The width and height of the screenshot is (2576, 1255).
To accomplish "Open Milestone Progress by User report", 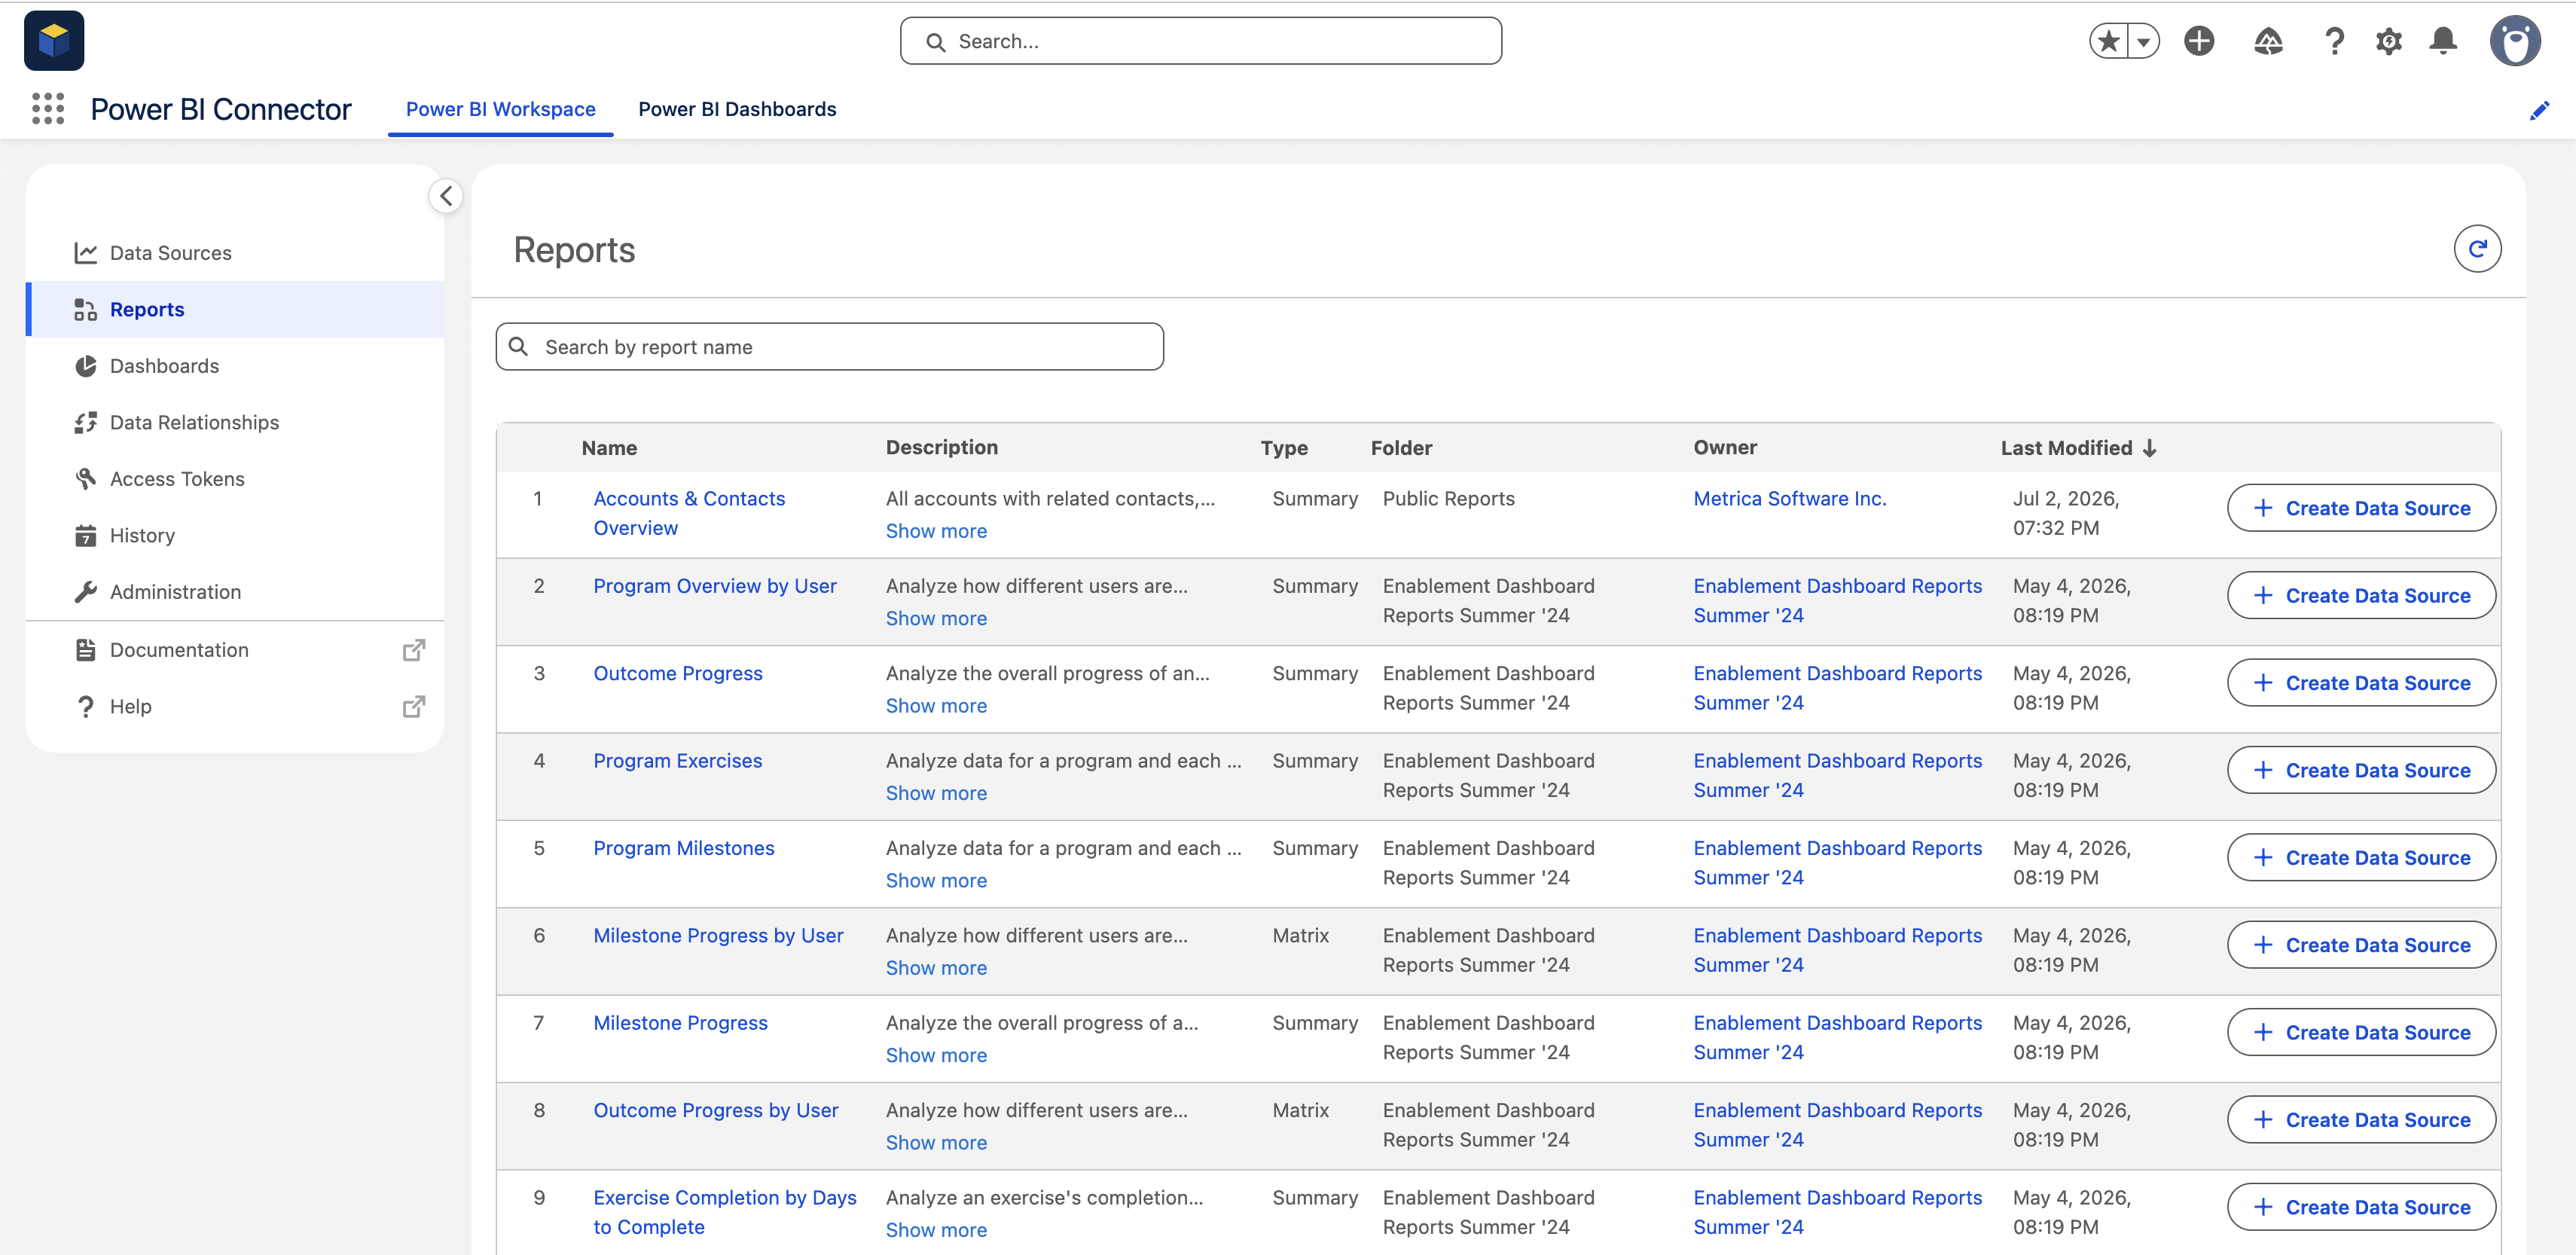I will click(x=718, y=935).
